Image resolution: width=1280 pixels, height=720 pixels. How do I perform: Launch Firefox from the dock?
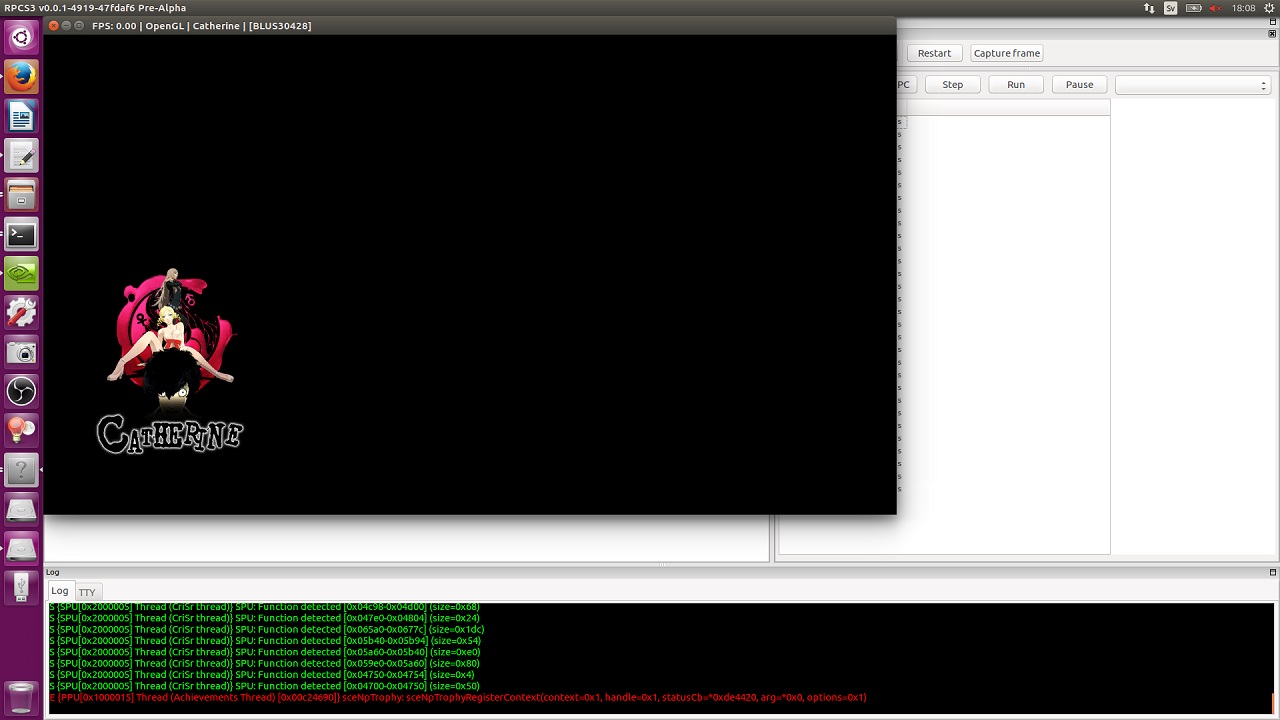[21, 77]
